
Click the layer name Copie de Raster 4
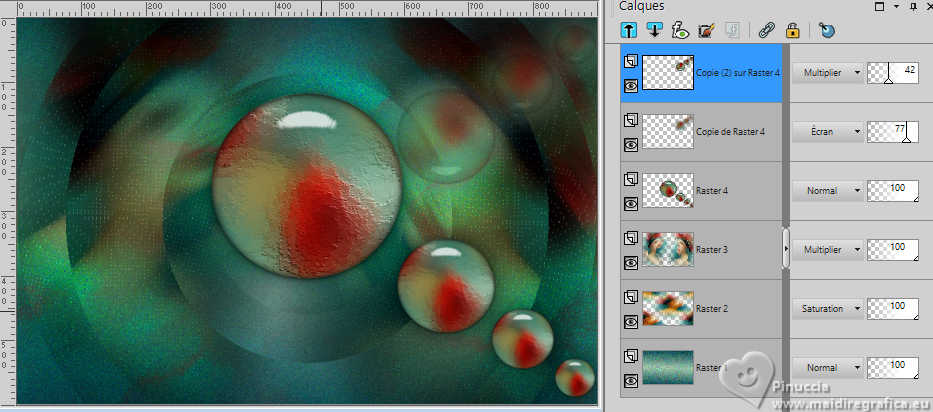[730, 132]
